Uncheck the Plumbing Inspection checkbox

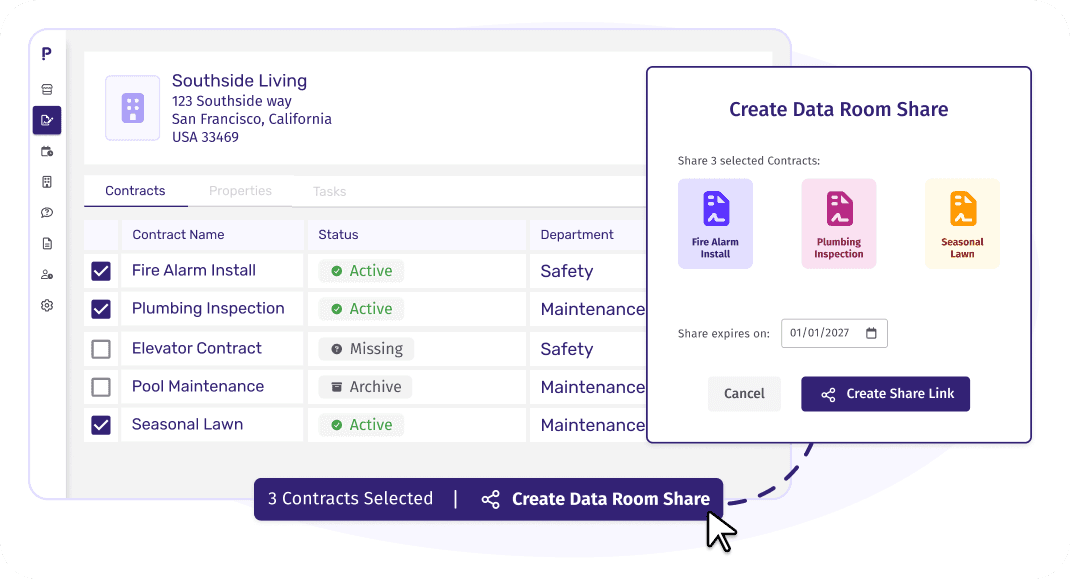coord(101,309)
